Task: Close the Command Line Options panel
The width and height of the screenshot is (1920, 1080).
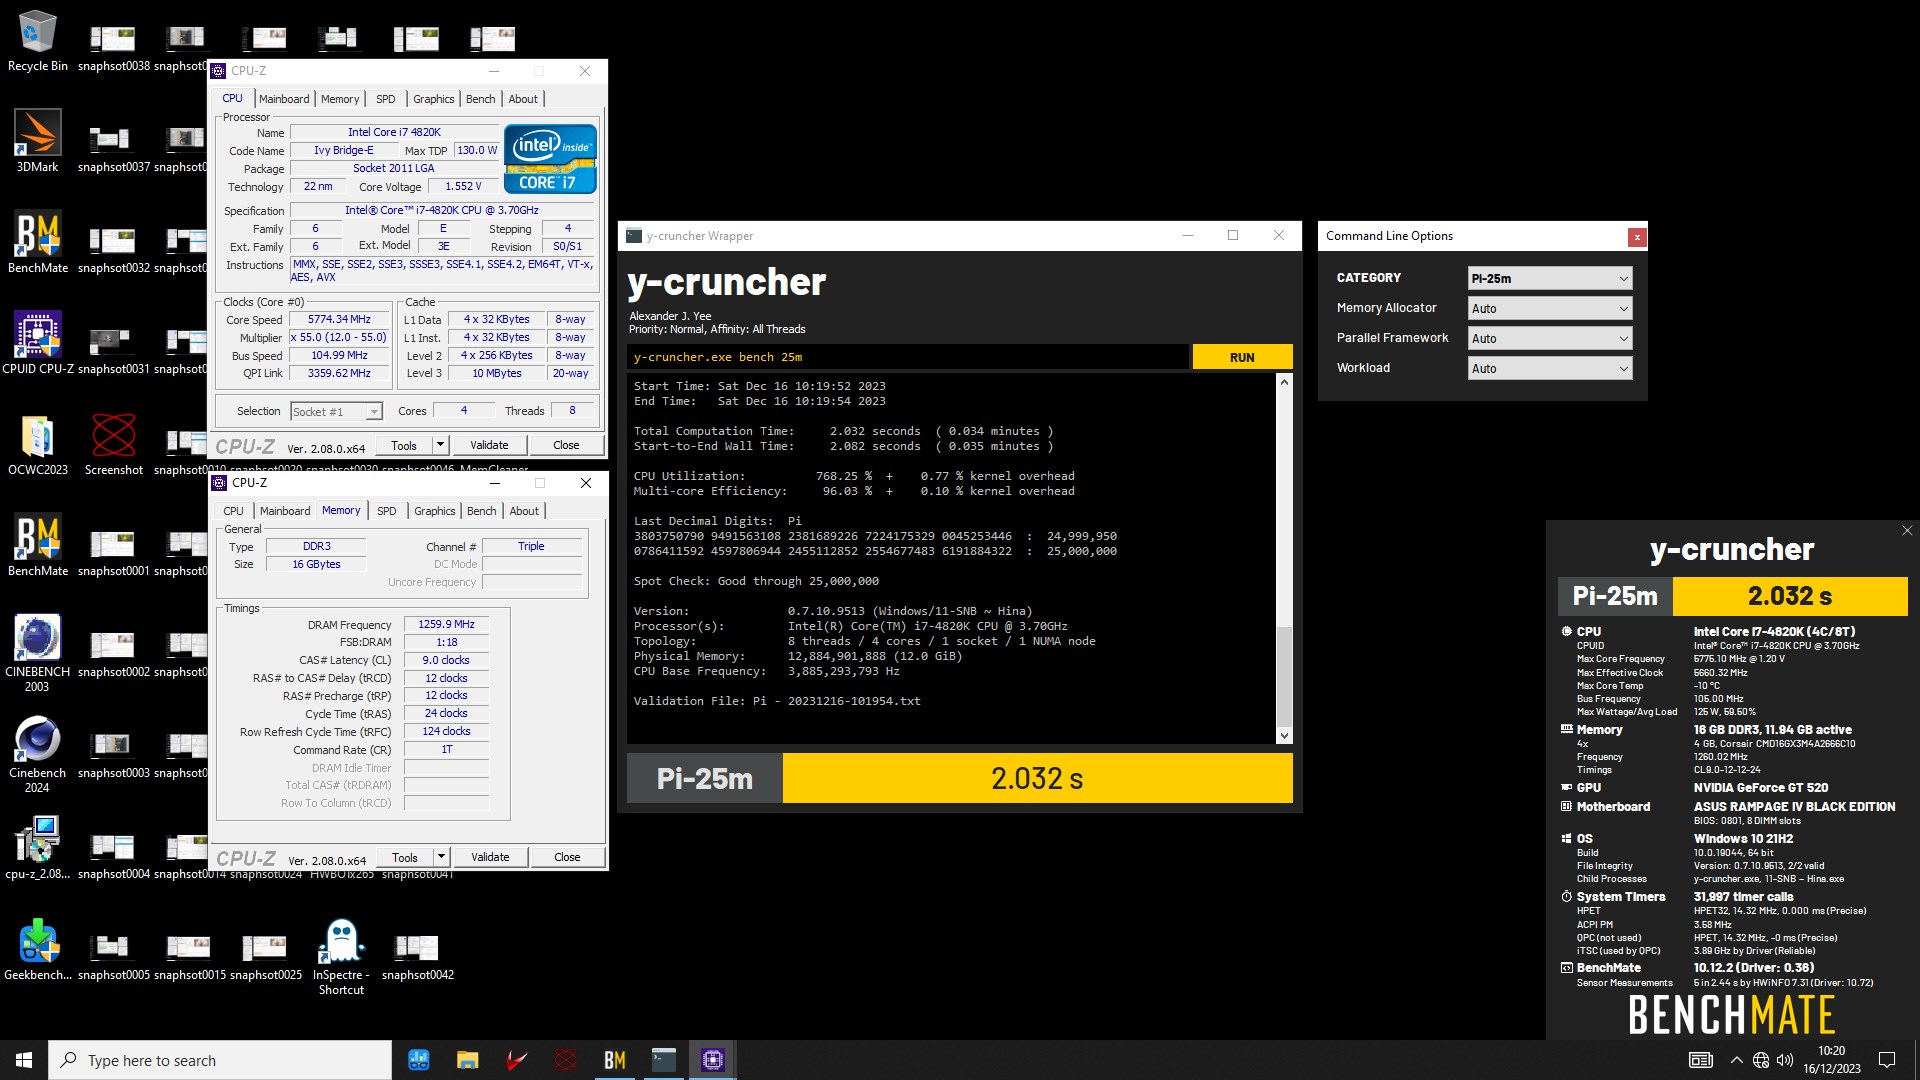Action: [1637, 237]
